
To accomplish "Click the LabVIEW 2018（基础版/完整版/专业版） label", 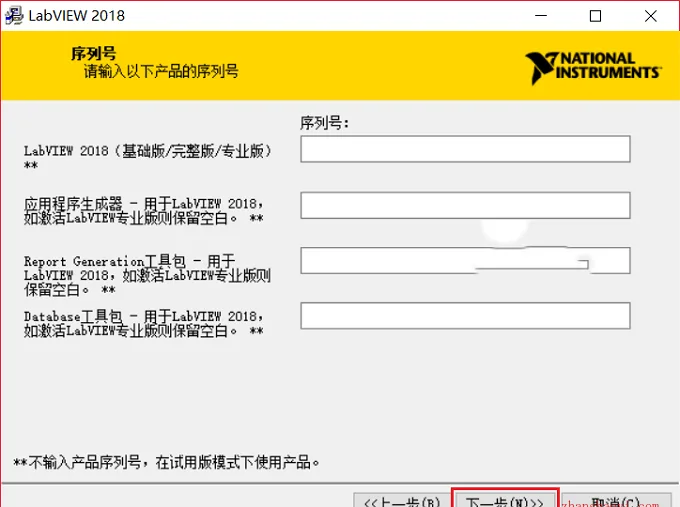I will (x=147, y=157).
